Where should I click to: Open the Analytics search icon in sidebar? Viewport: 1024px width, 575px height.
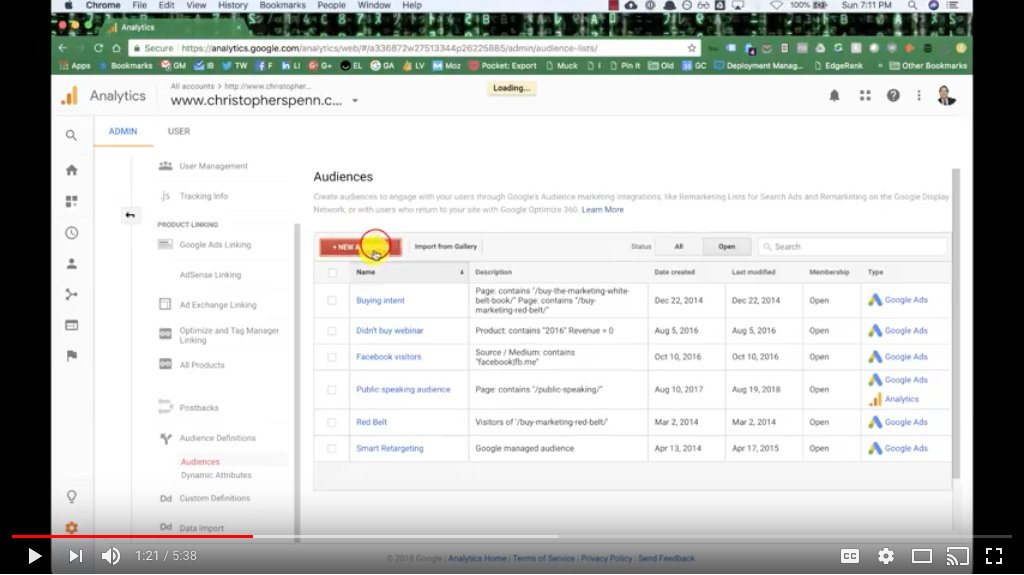[x=71, y=135]
